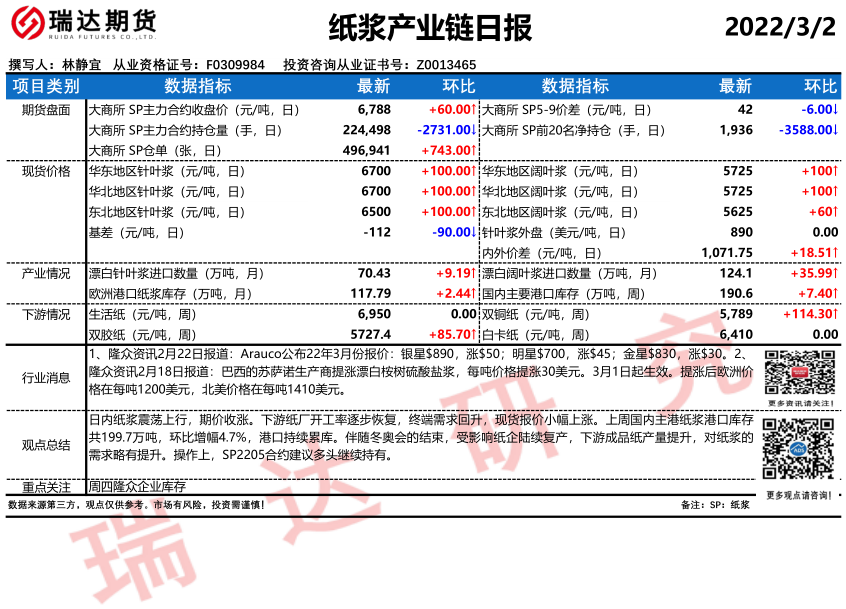Viewport: 846px width, 609px height.
Task: Select the 下游情况 category cell
Action: click(45, 314)
